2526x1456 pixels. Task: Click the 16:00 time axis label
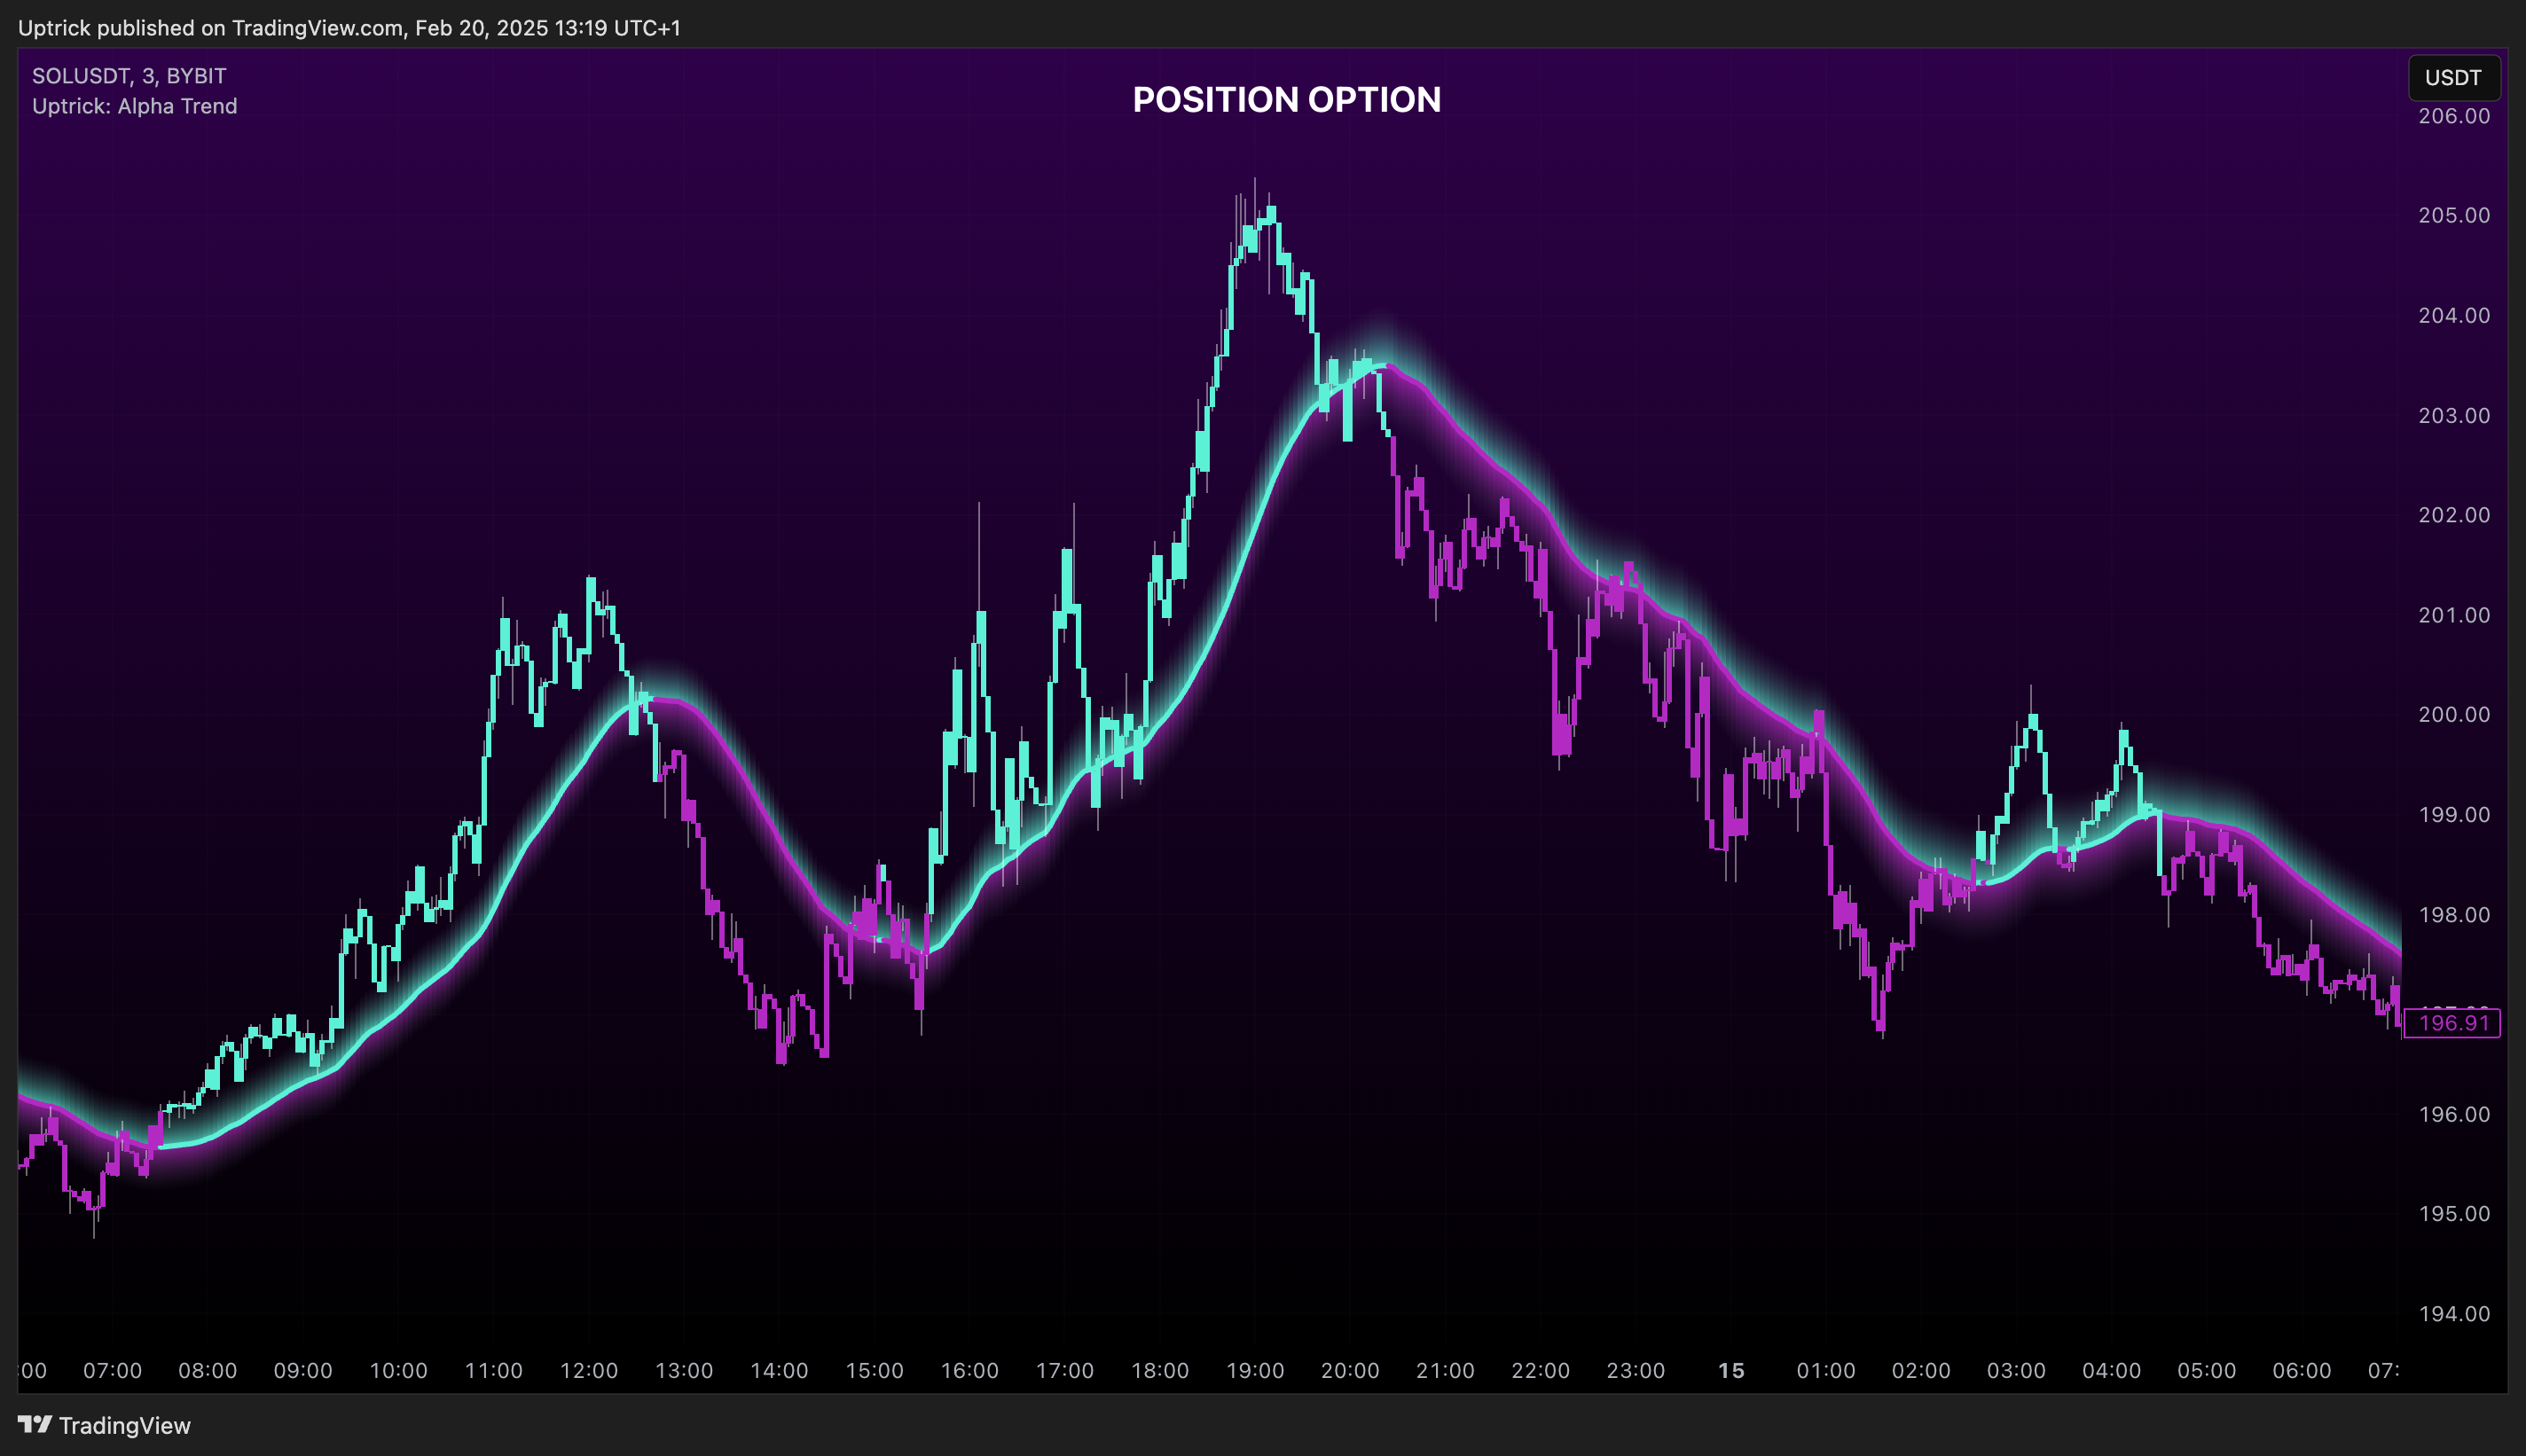970,1370
